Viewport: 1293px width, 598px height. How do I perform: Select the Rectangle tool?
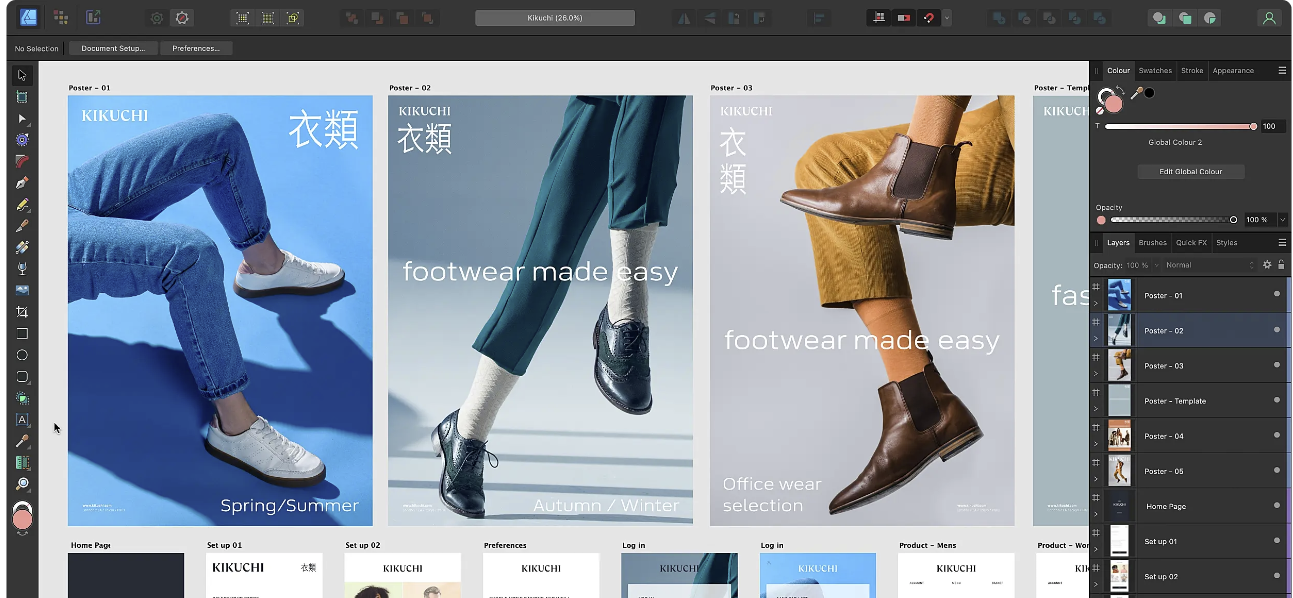pos(22,334)
